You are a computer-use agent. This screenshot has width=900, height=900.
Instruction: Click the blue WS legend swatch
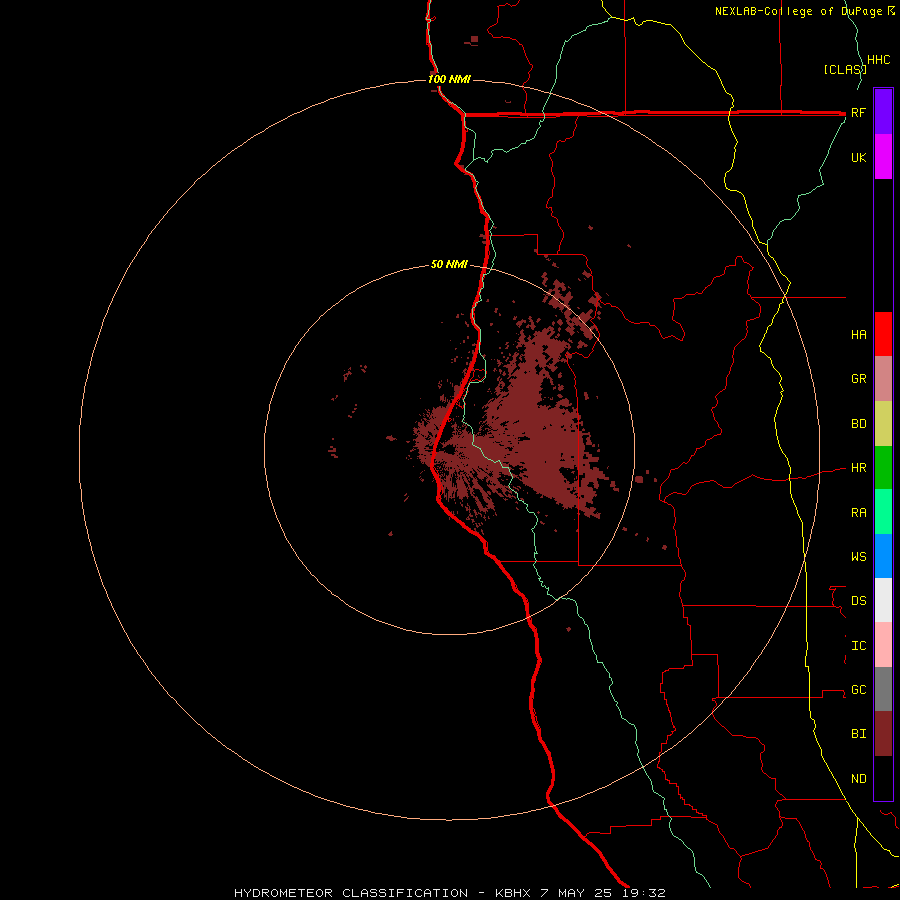pyautogui.click(x=883, y=556)
